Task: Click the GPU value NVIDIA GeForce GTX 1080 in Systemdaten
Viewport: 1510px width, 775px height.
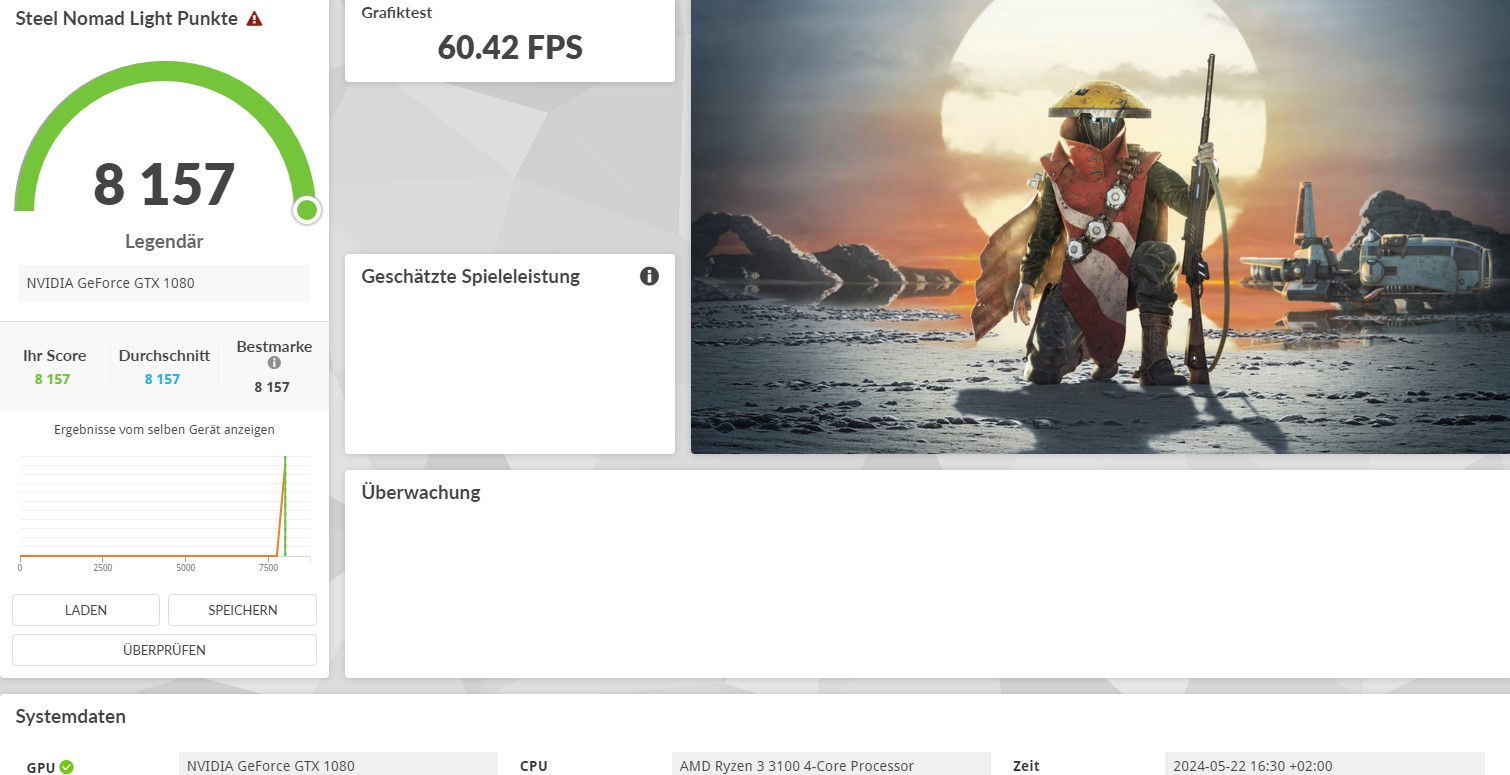Action: (338, 765)
